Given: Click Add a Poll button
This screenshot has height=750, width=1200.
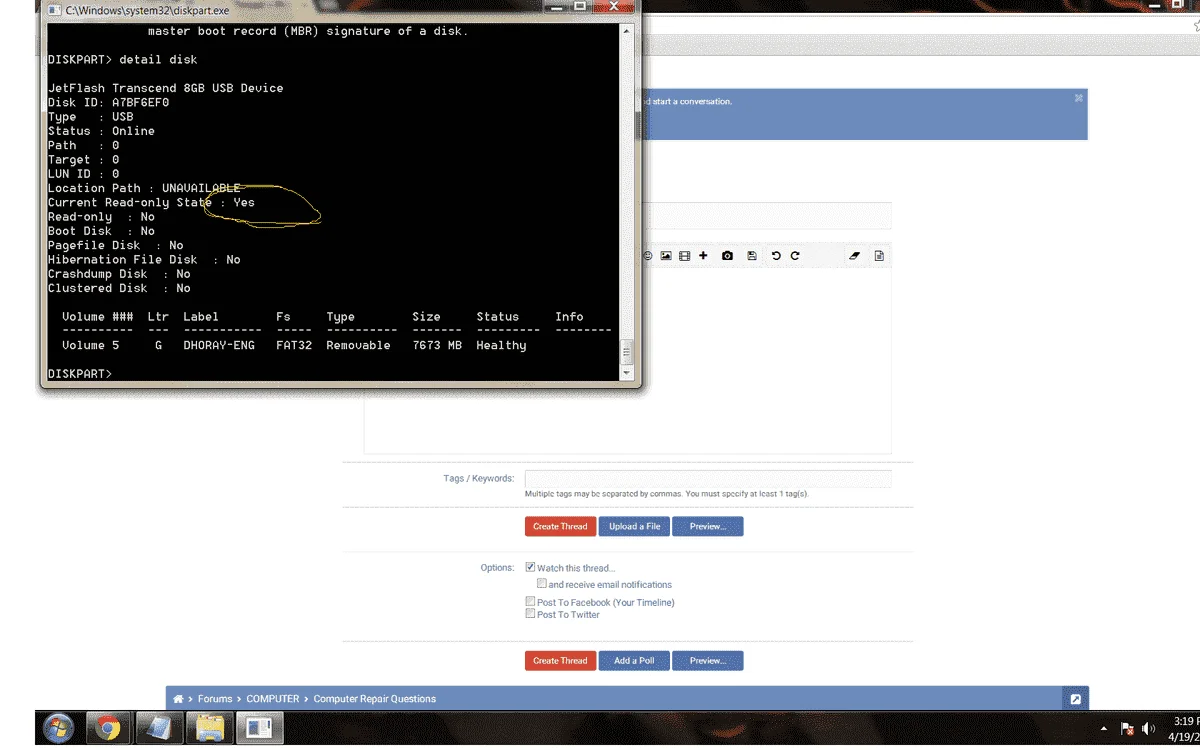Looking at the screenshot, I should tap(634, 661).
